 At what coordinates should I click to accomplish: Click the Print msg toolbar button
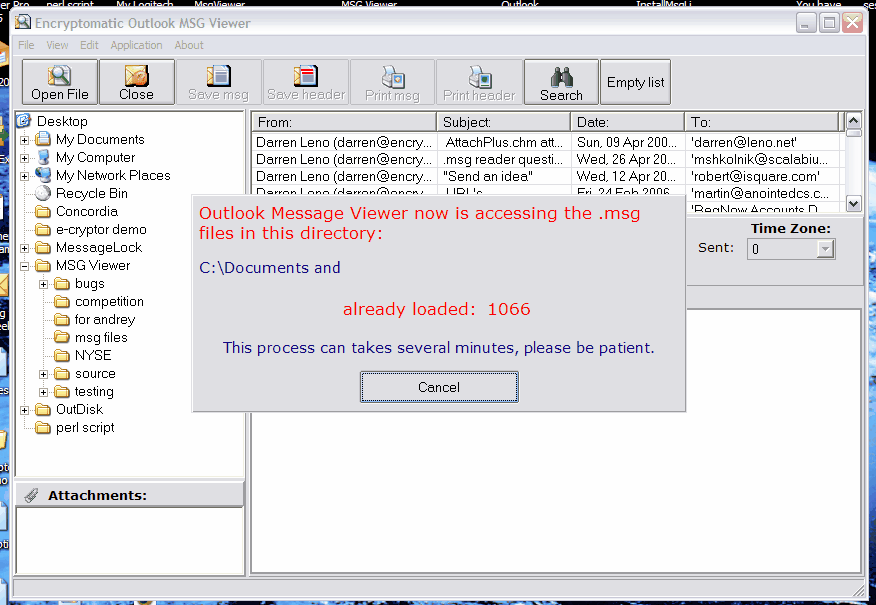pos(392,82)
